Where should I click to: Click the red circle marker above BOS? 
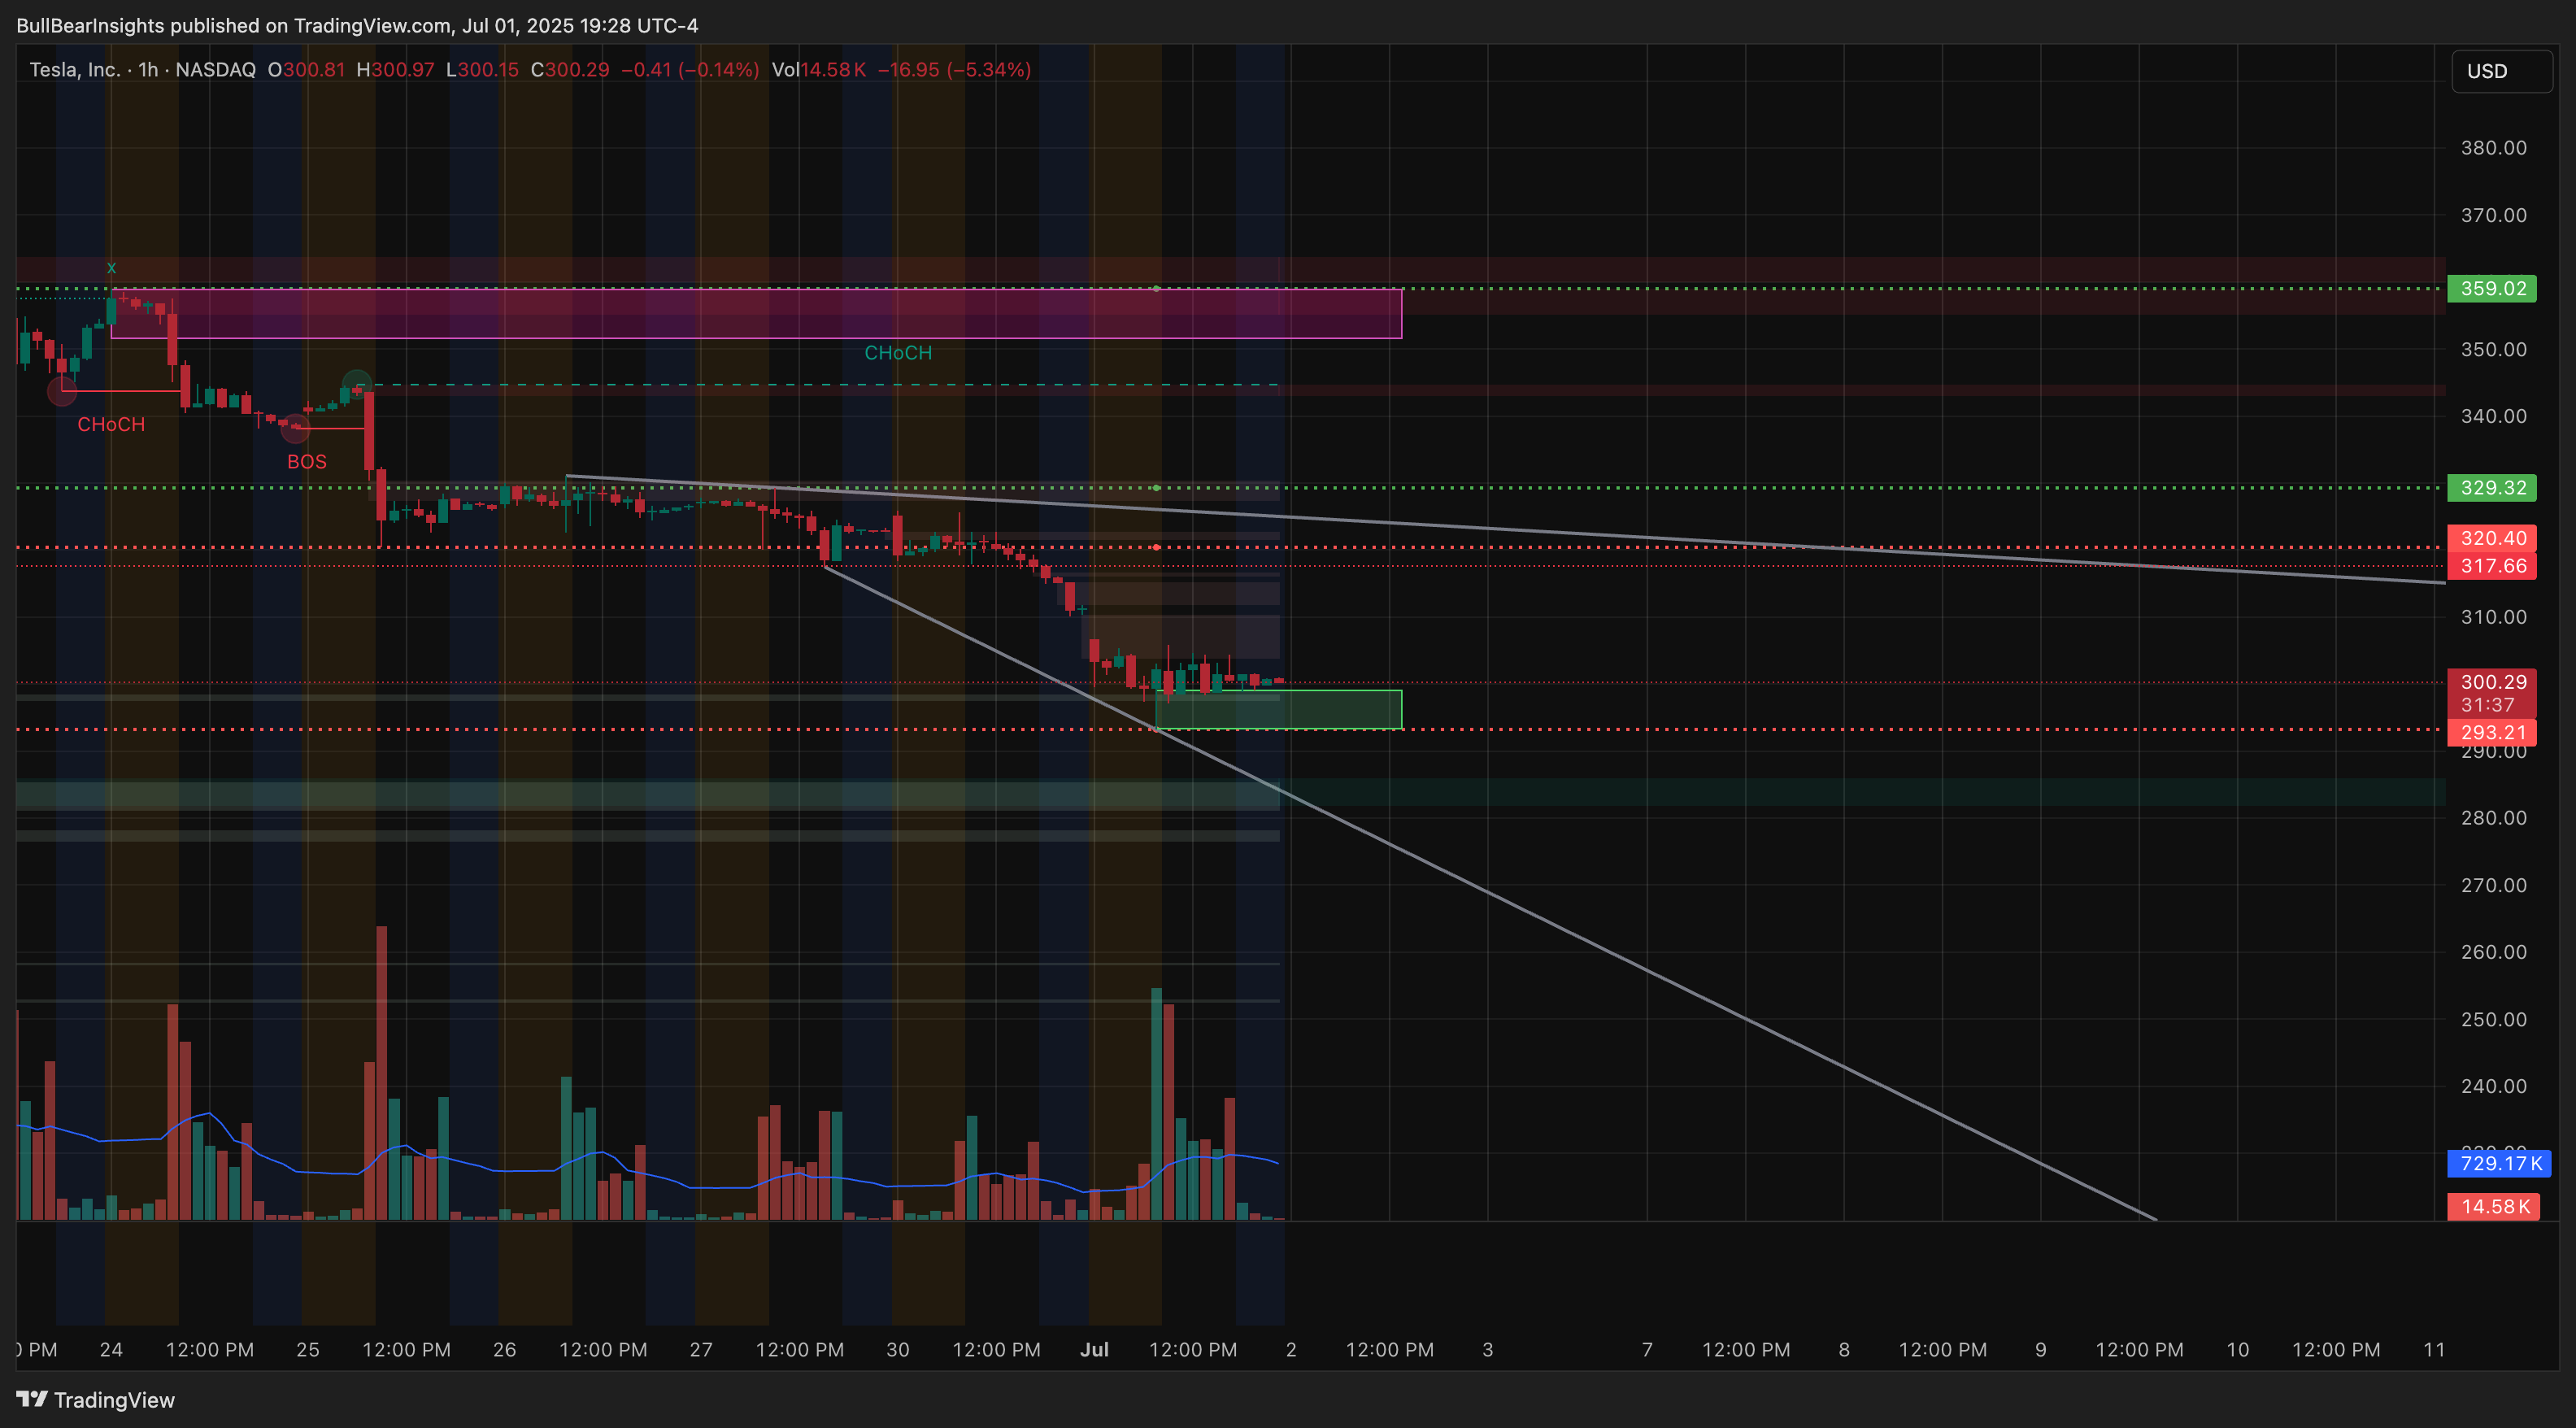[295, 428]
